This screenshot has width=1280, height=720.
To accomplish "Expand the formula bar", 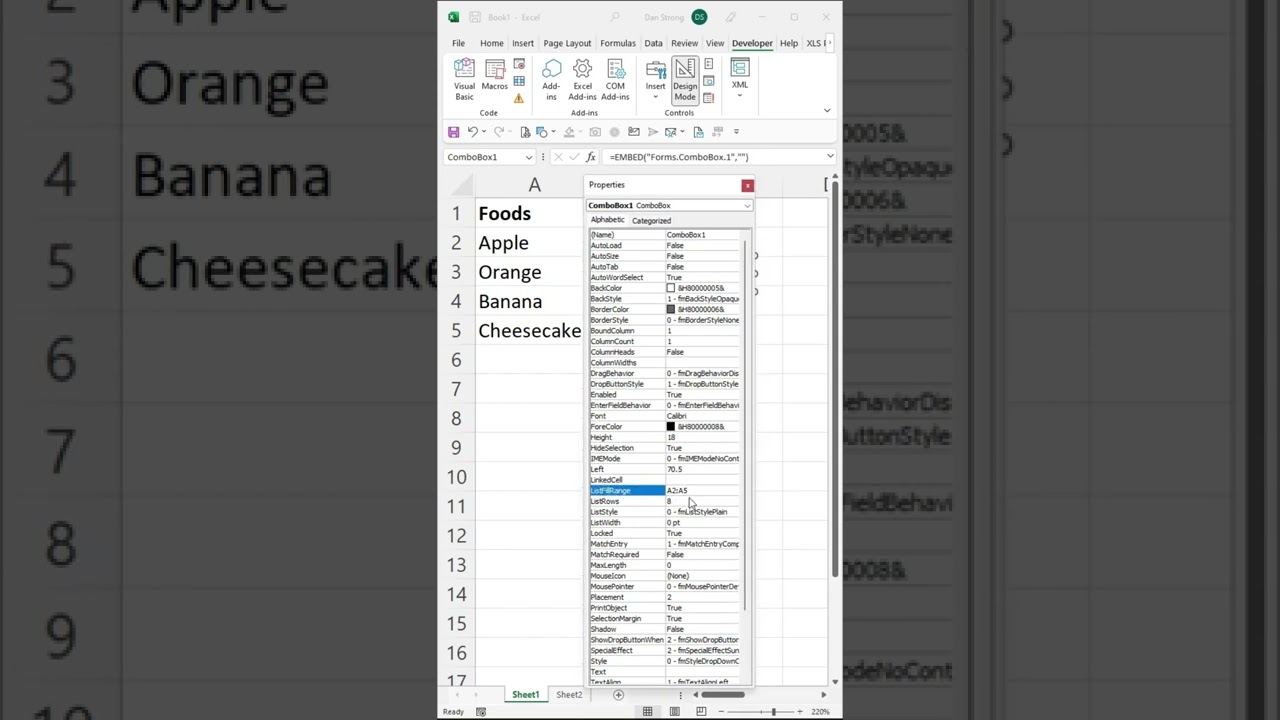I will point(830,157).
